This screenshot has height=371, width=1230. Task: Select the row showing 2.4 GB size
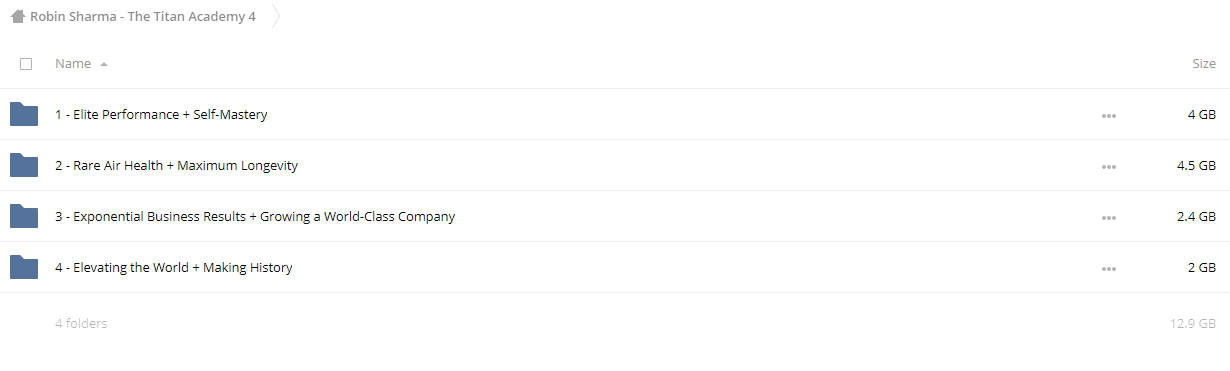[615, 217]
